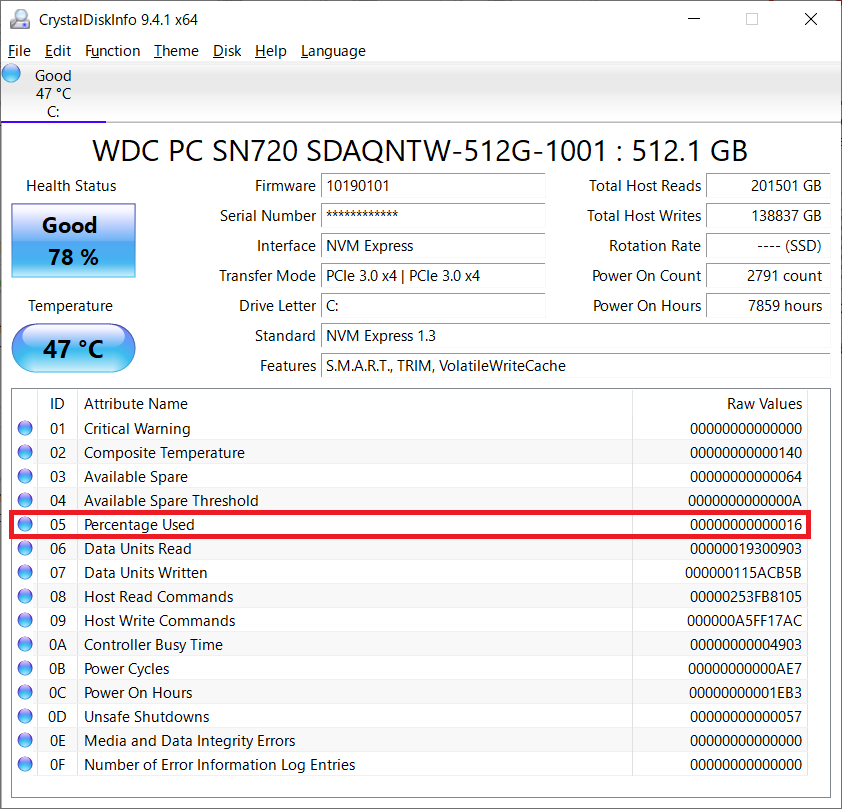The image size is (842, 809).
Task: Click the Good 78% health status button
Action: coord(72,240)
